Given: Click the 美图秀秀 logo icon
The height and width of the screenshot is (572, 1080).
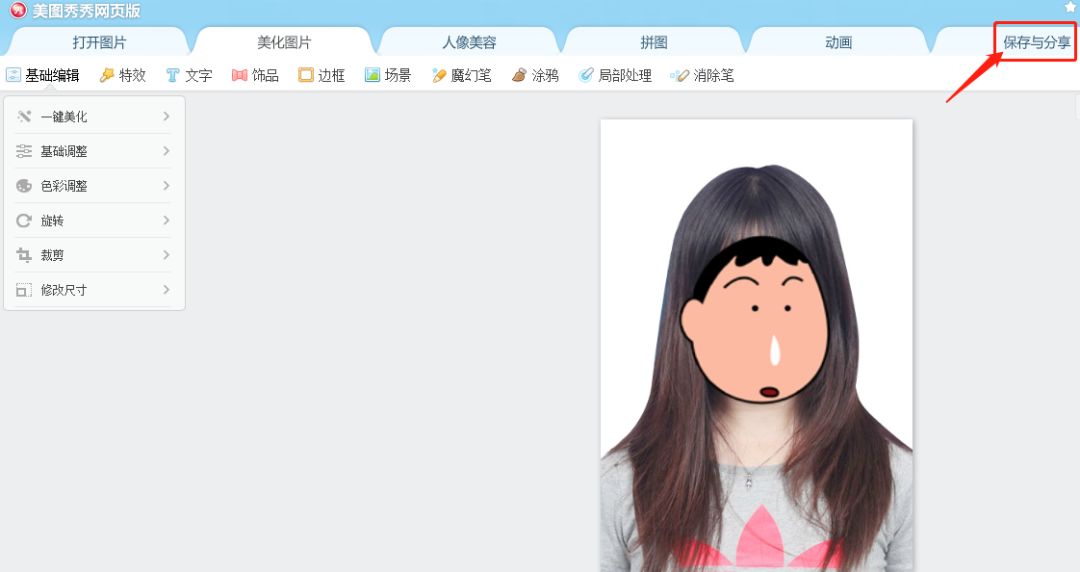Looking at the screenshot, I should coord(17,10).
